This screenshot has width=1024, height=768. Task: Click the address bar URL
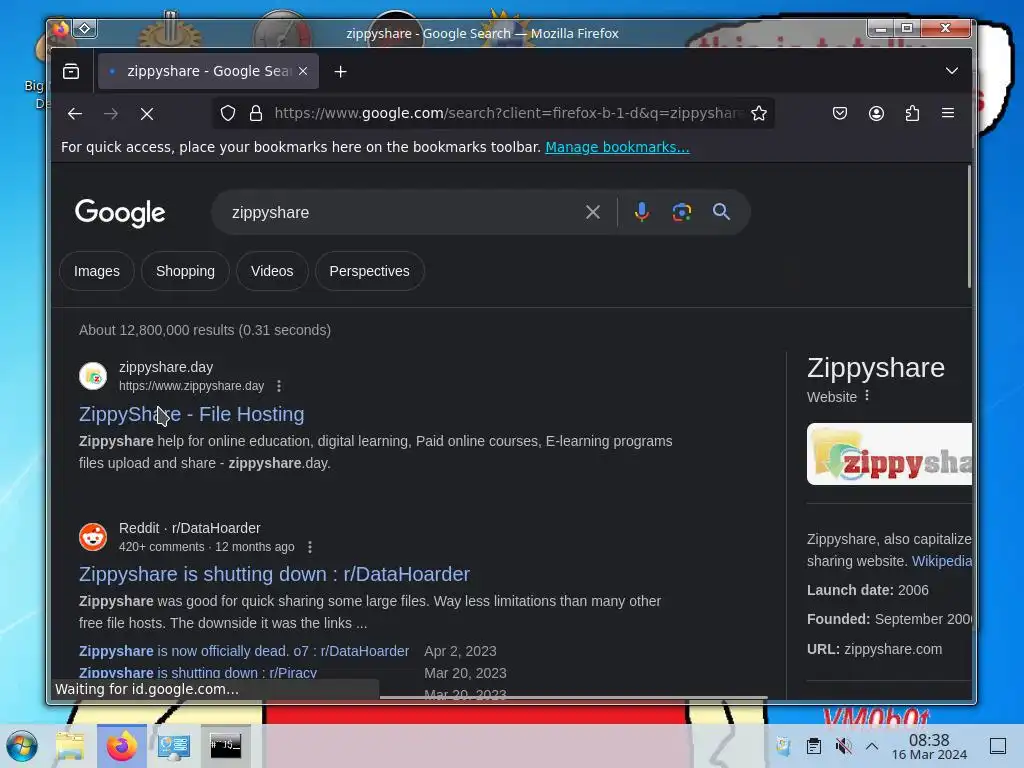(x=507, y=113)
